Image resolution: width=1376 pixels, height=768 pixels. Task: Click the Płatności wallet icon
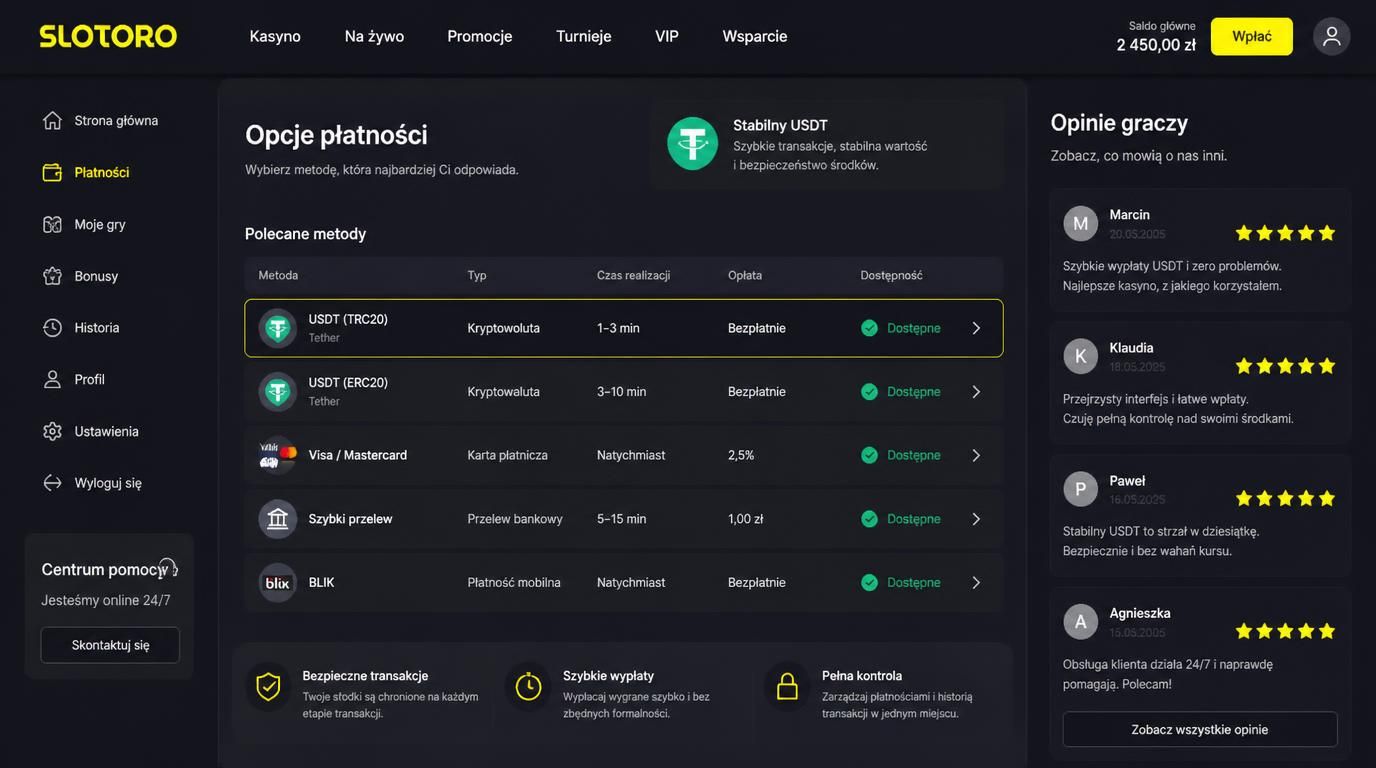pos(53,172)
